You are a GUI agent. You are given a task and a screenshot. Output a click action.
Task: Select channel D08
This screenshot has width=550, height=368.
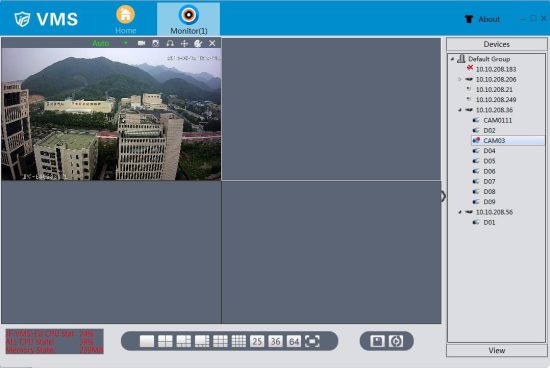click(x=489, y=192)
